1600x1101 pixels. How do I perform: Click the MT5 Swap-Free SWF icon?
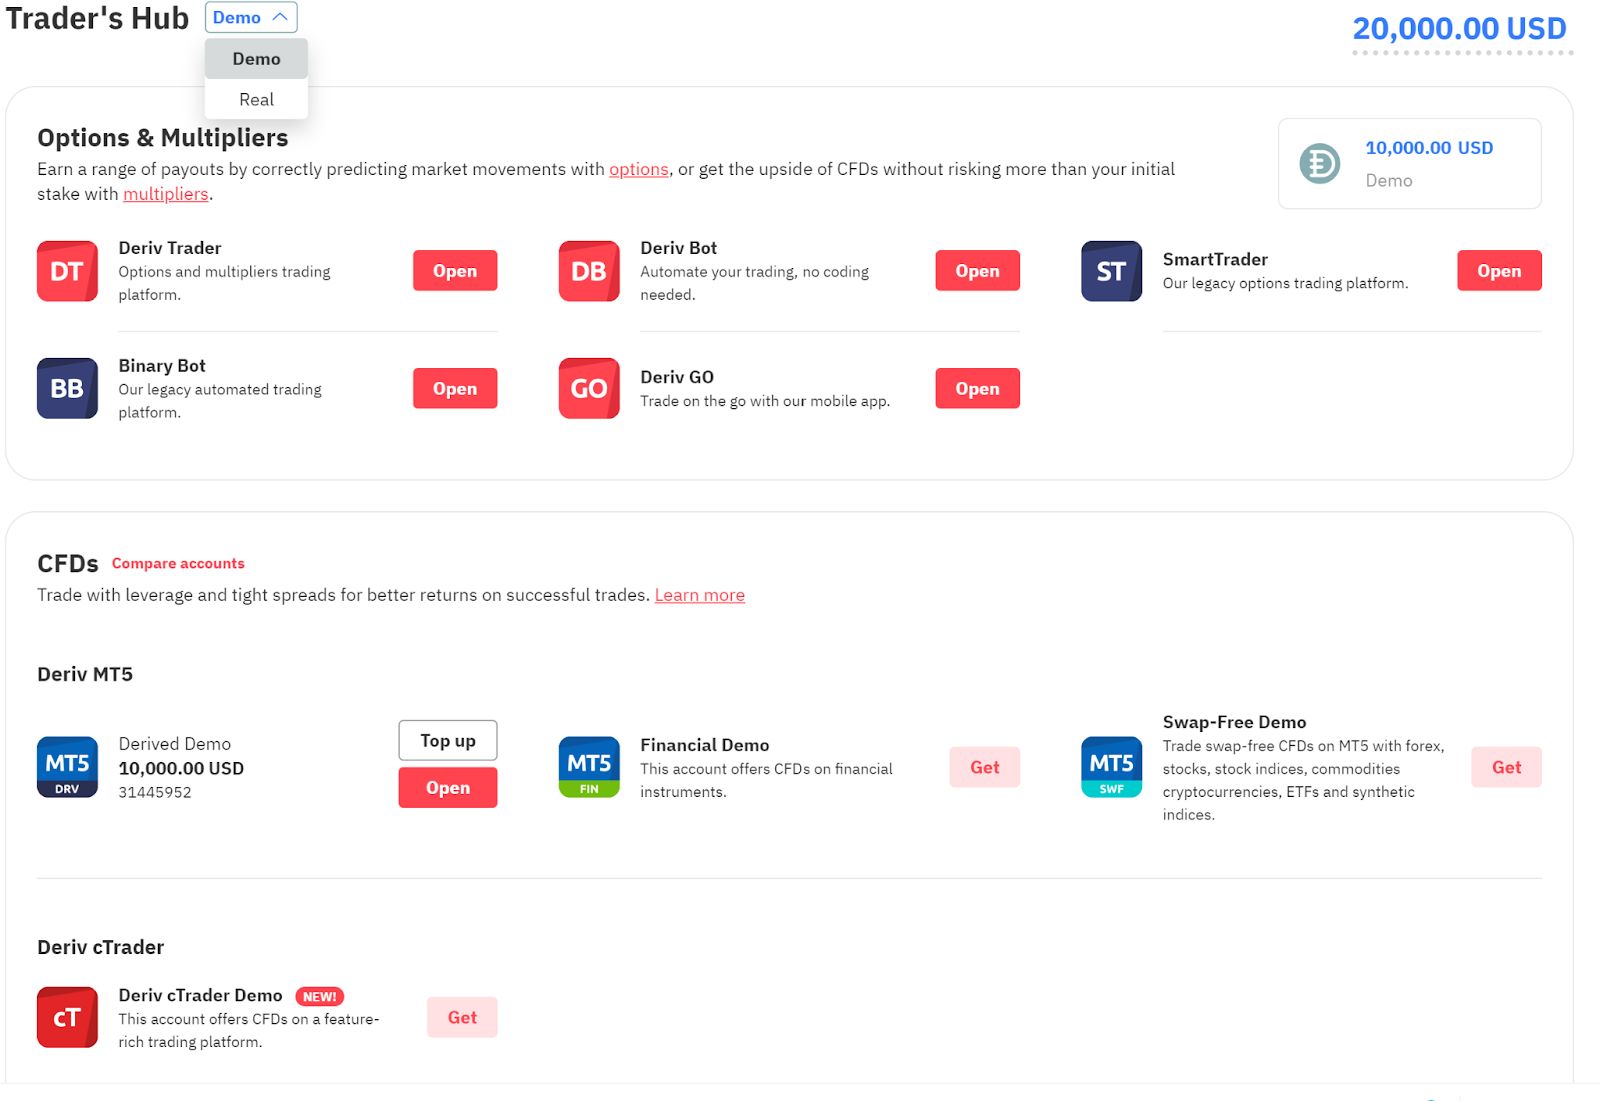1111,767
